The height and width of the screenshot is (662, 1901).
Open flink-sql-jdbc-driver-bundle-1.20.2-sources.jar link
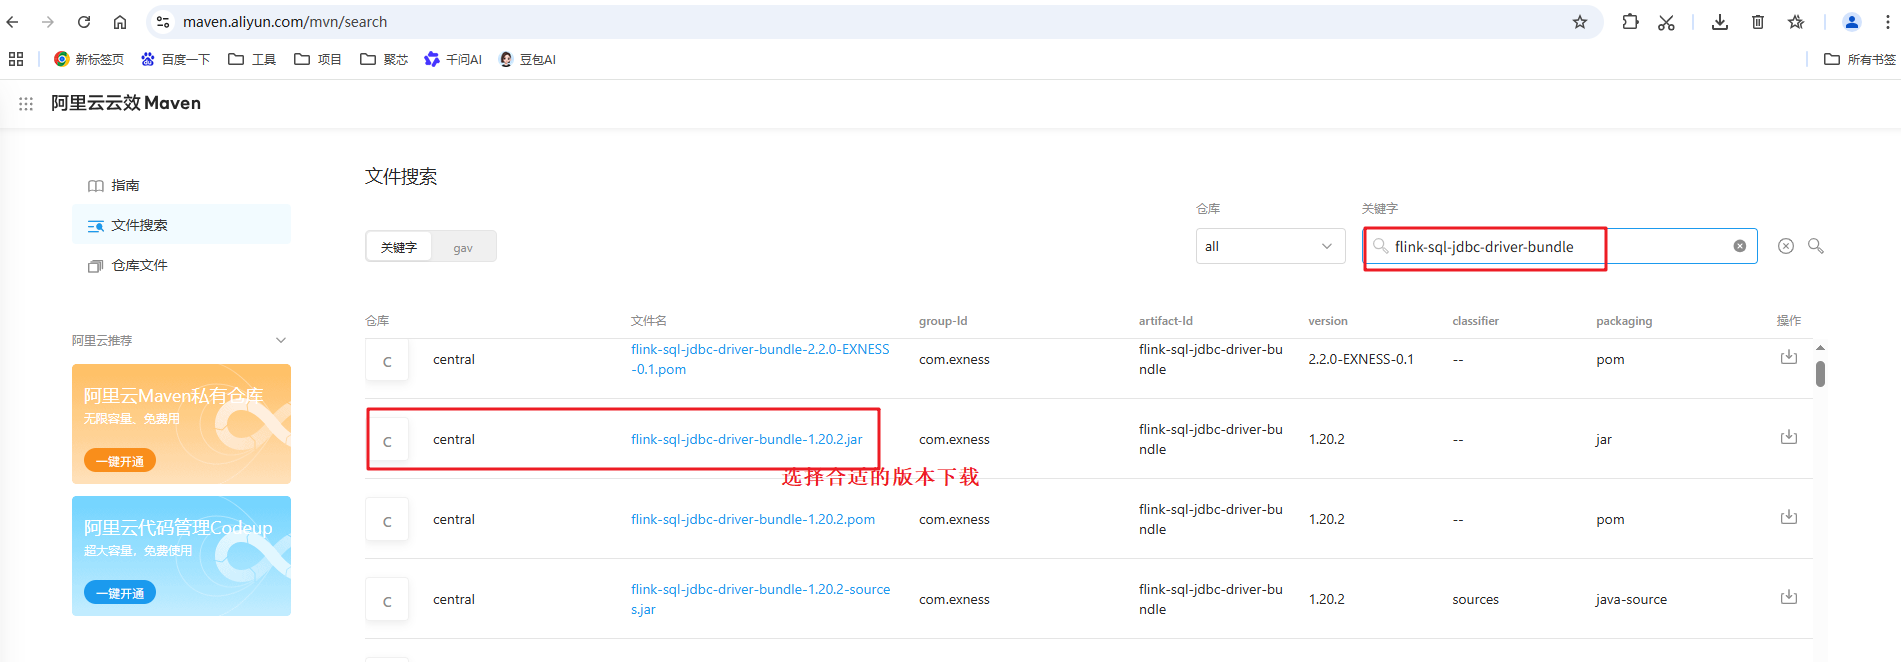(760, 599)
